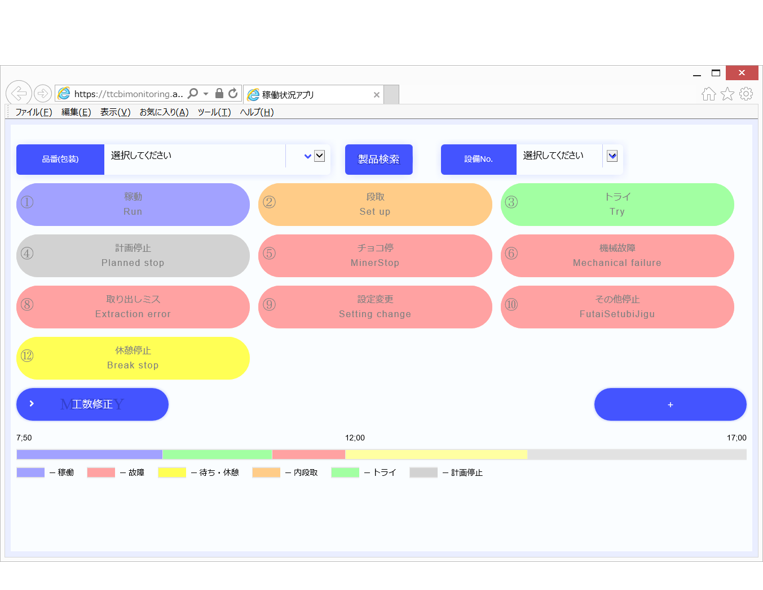Image resolution: width=763 pixels, height=590 pixels.
Task: Click the browser back arrow button
Action: [x=18, y=94]
